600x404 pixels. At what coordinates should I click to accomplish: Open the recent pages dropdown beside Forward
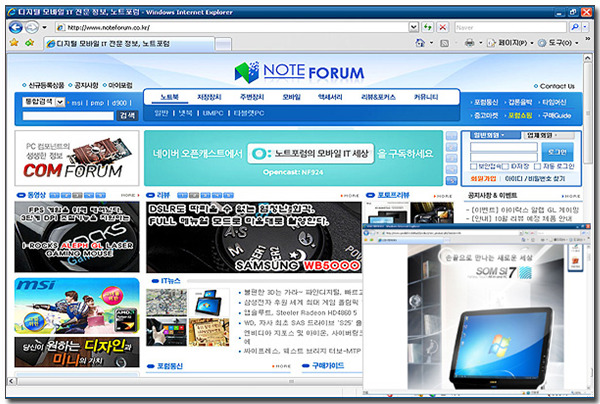[x=44, y=27]
